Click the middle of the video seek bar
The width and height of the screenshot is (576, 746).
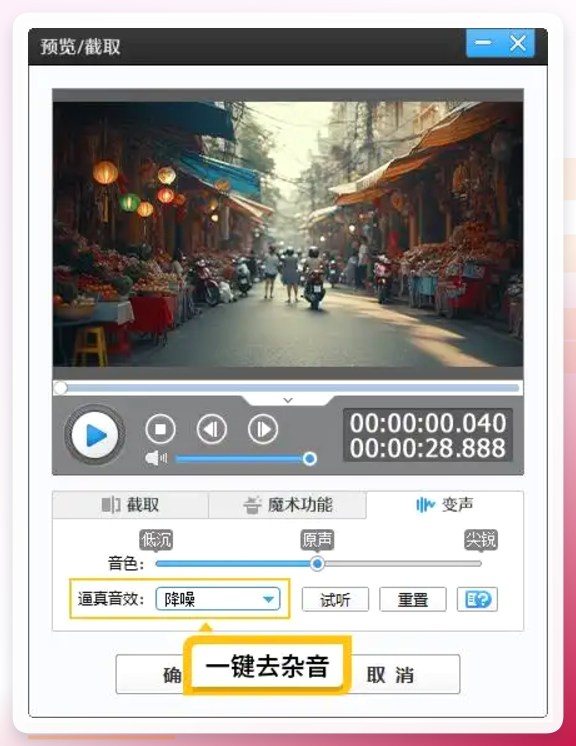288,388
